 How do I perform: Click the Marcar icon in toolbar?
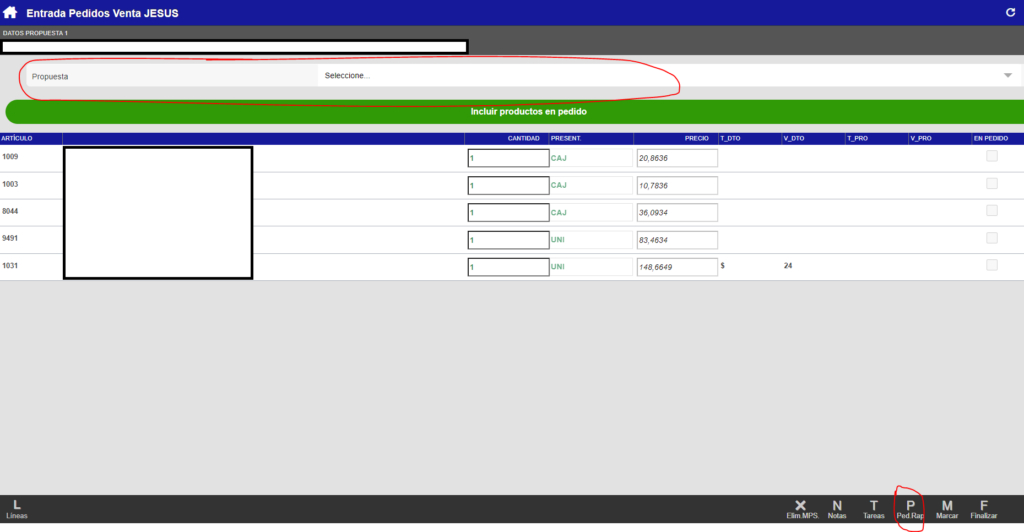pos(947,509)
